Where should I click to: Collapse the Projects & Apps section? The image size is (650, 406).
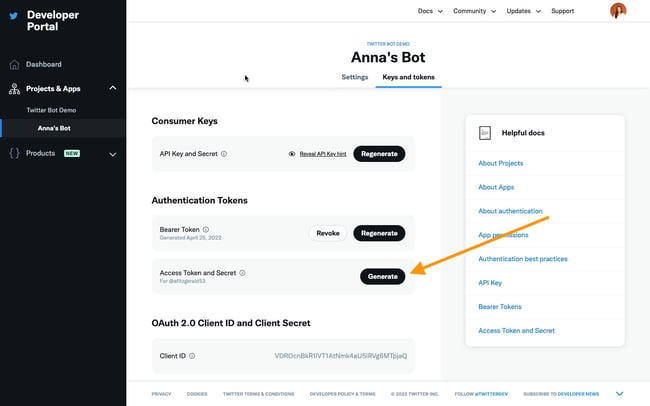click(x=113, y=88)
